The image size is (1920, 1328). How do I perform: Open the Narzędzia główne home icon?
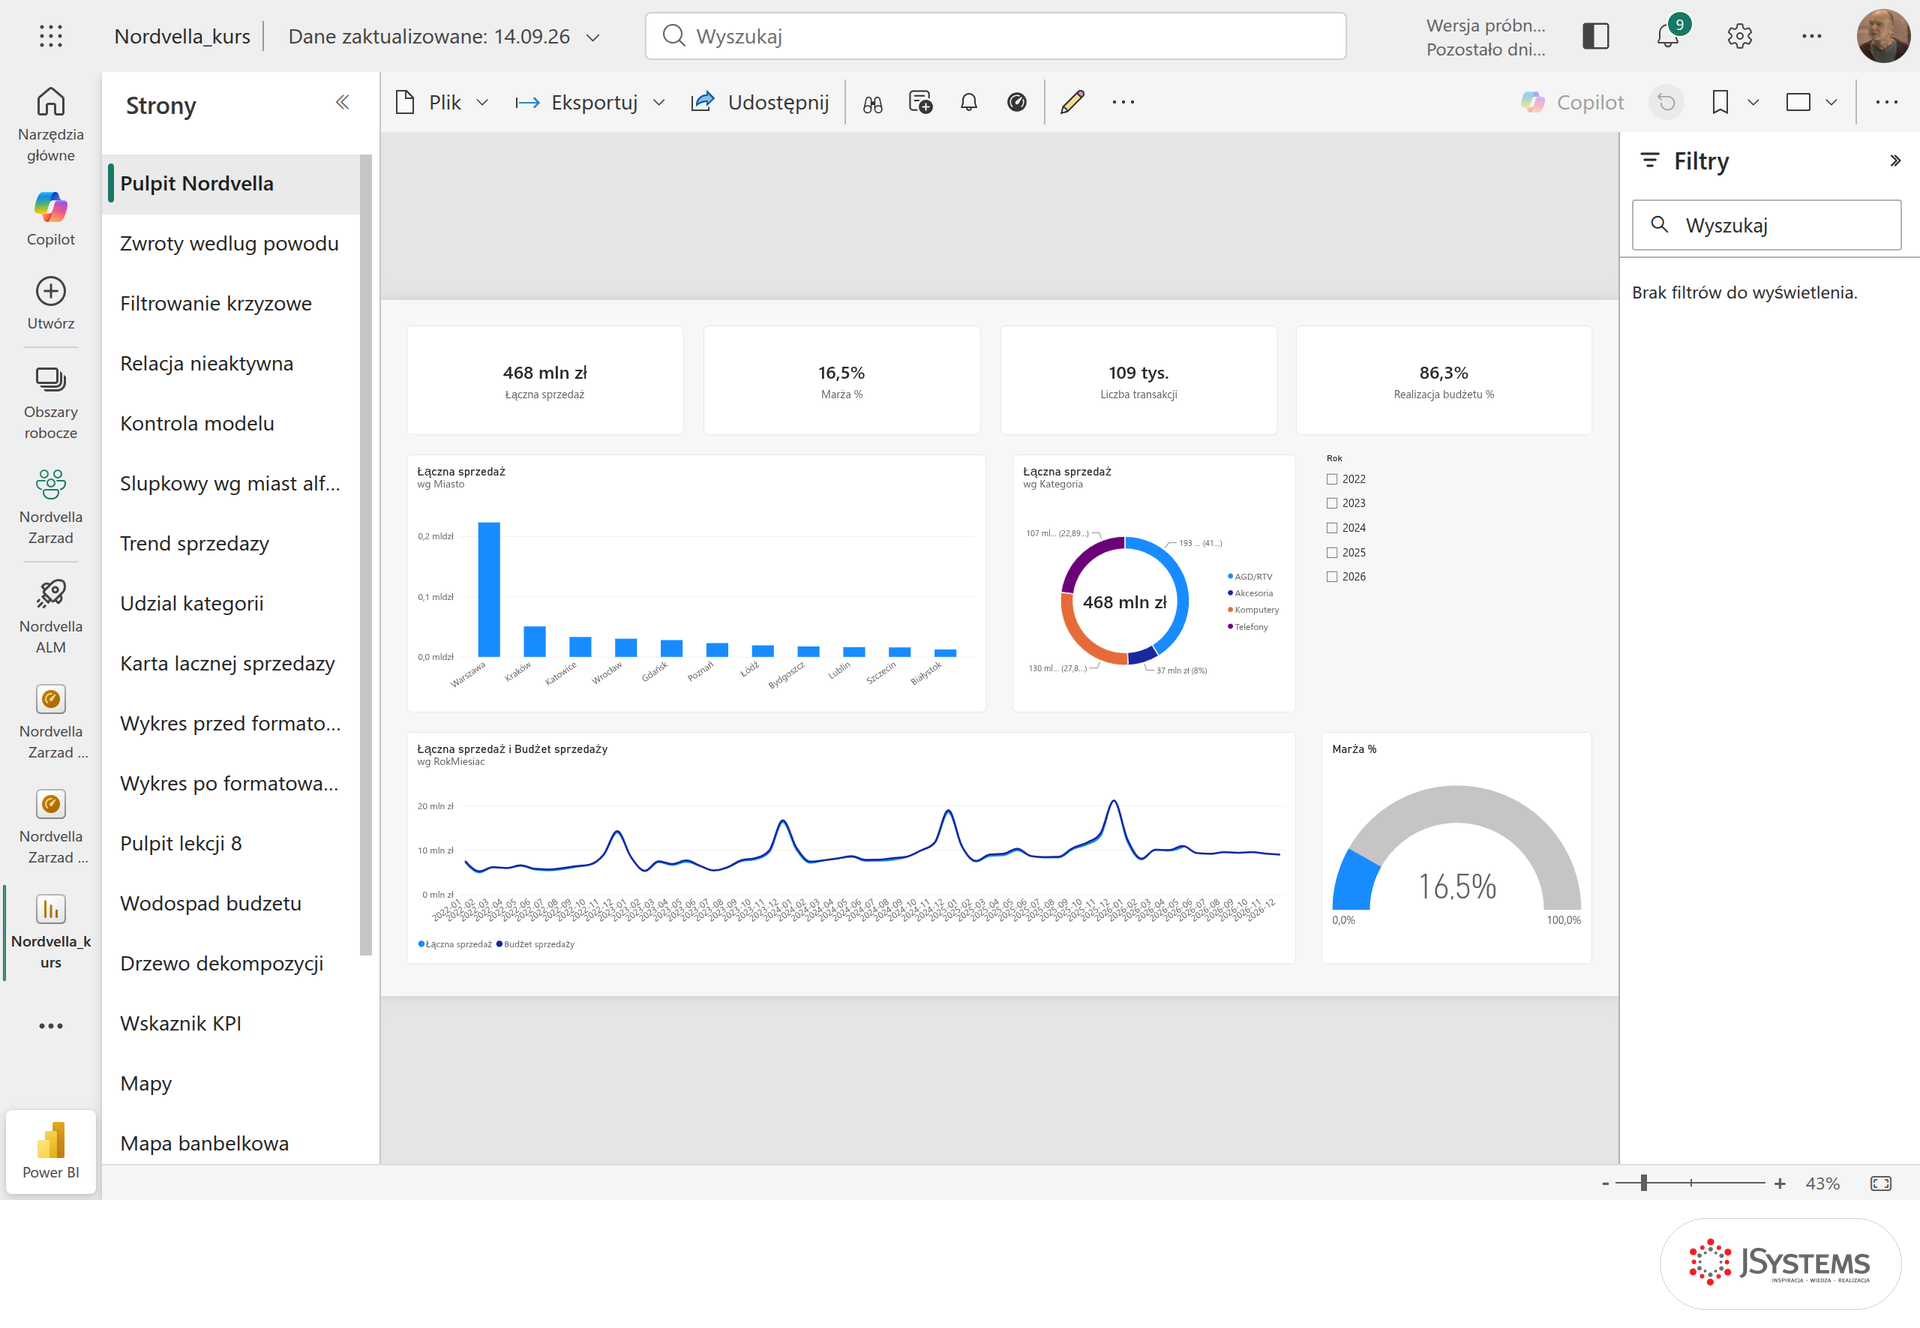(51, 102)
